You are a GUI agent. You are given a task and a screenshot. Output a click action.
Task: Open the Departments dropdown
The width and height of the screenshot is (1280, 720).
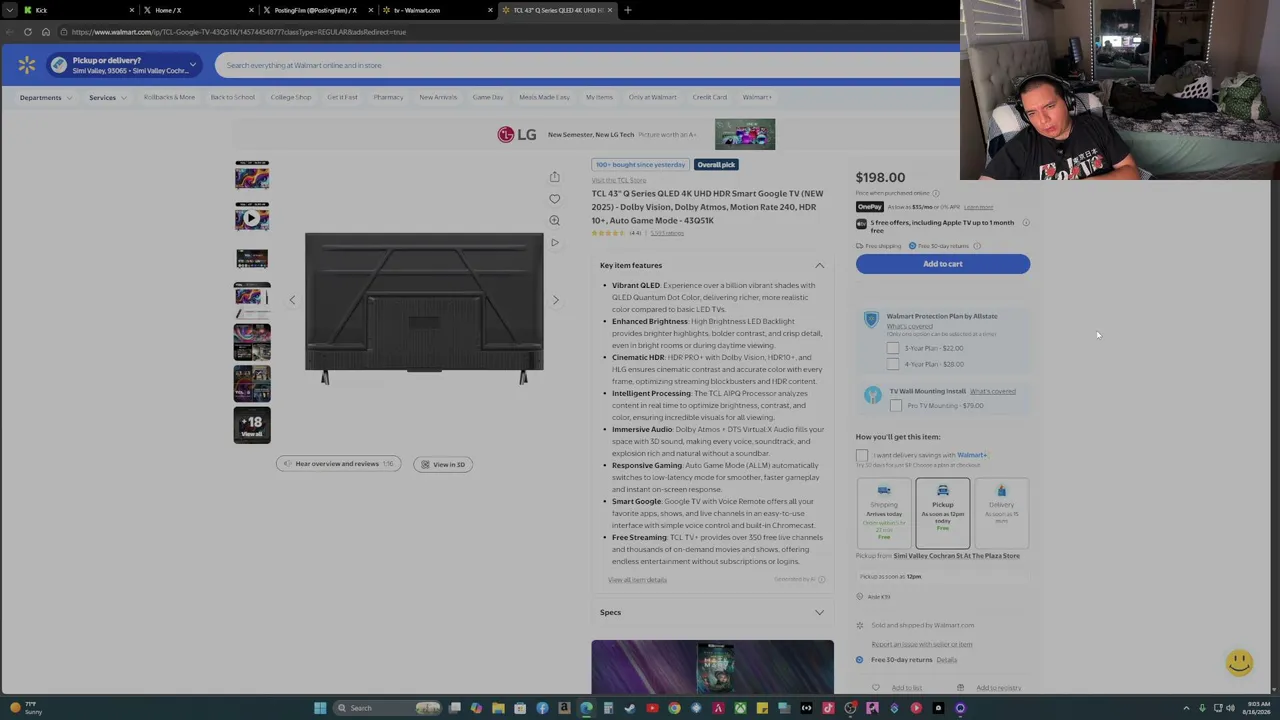(x=46, y=97)
